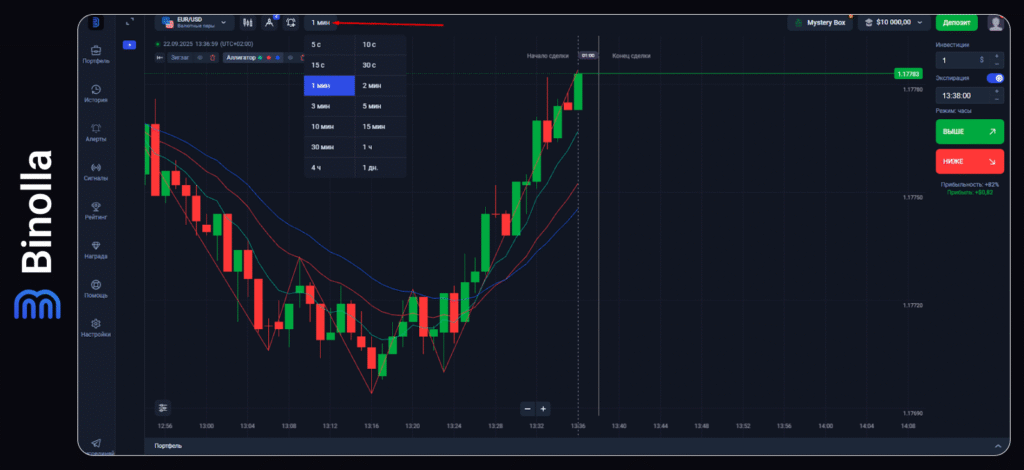The height and width of the screenshot is (470, 1024).
Task: Open Алерты in the left sidebar
Action: 96,132
